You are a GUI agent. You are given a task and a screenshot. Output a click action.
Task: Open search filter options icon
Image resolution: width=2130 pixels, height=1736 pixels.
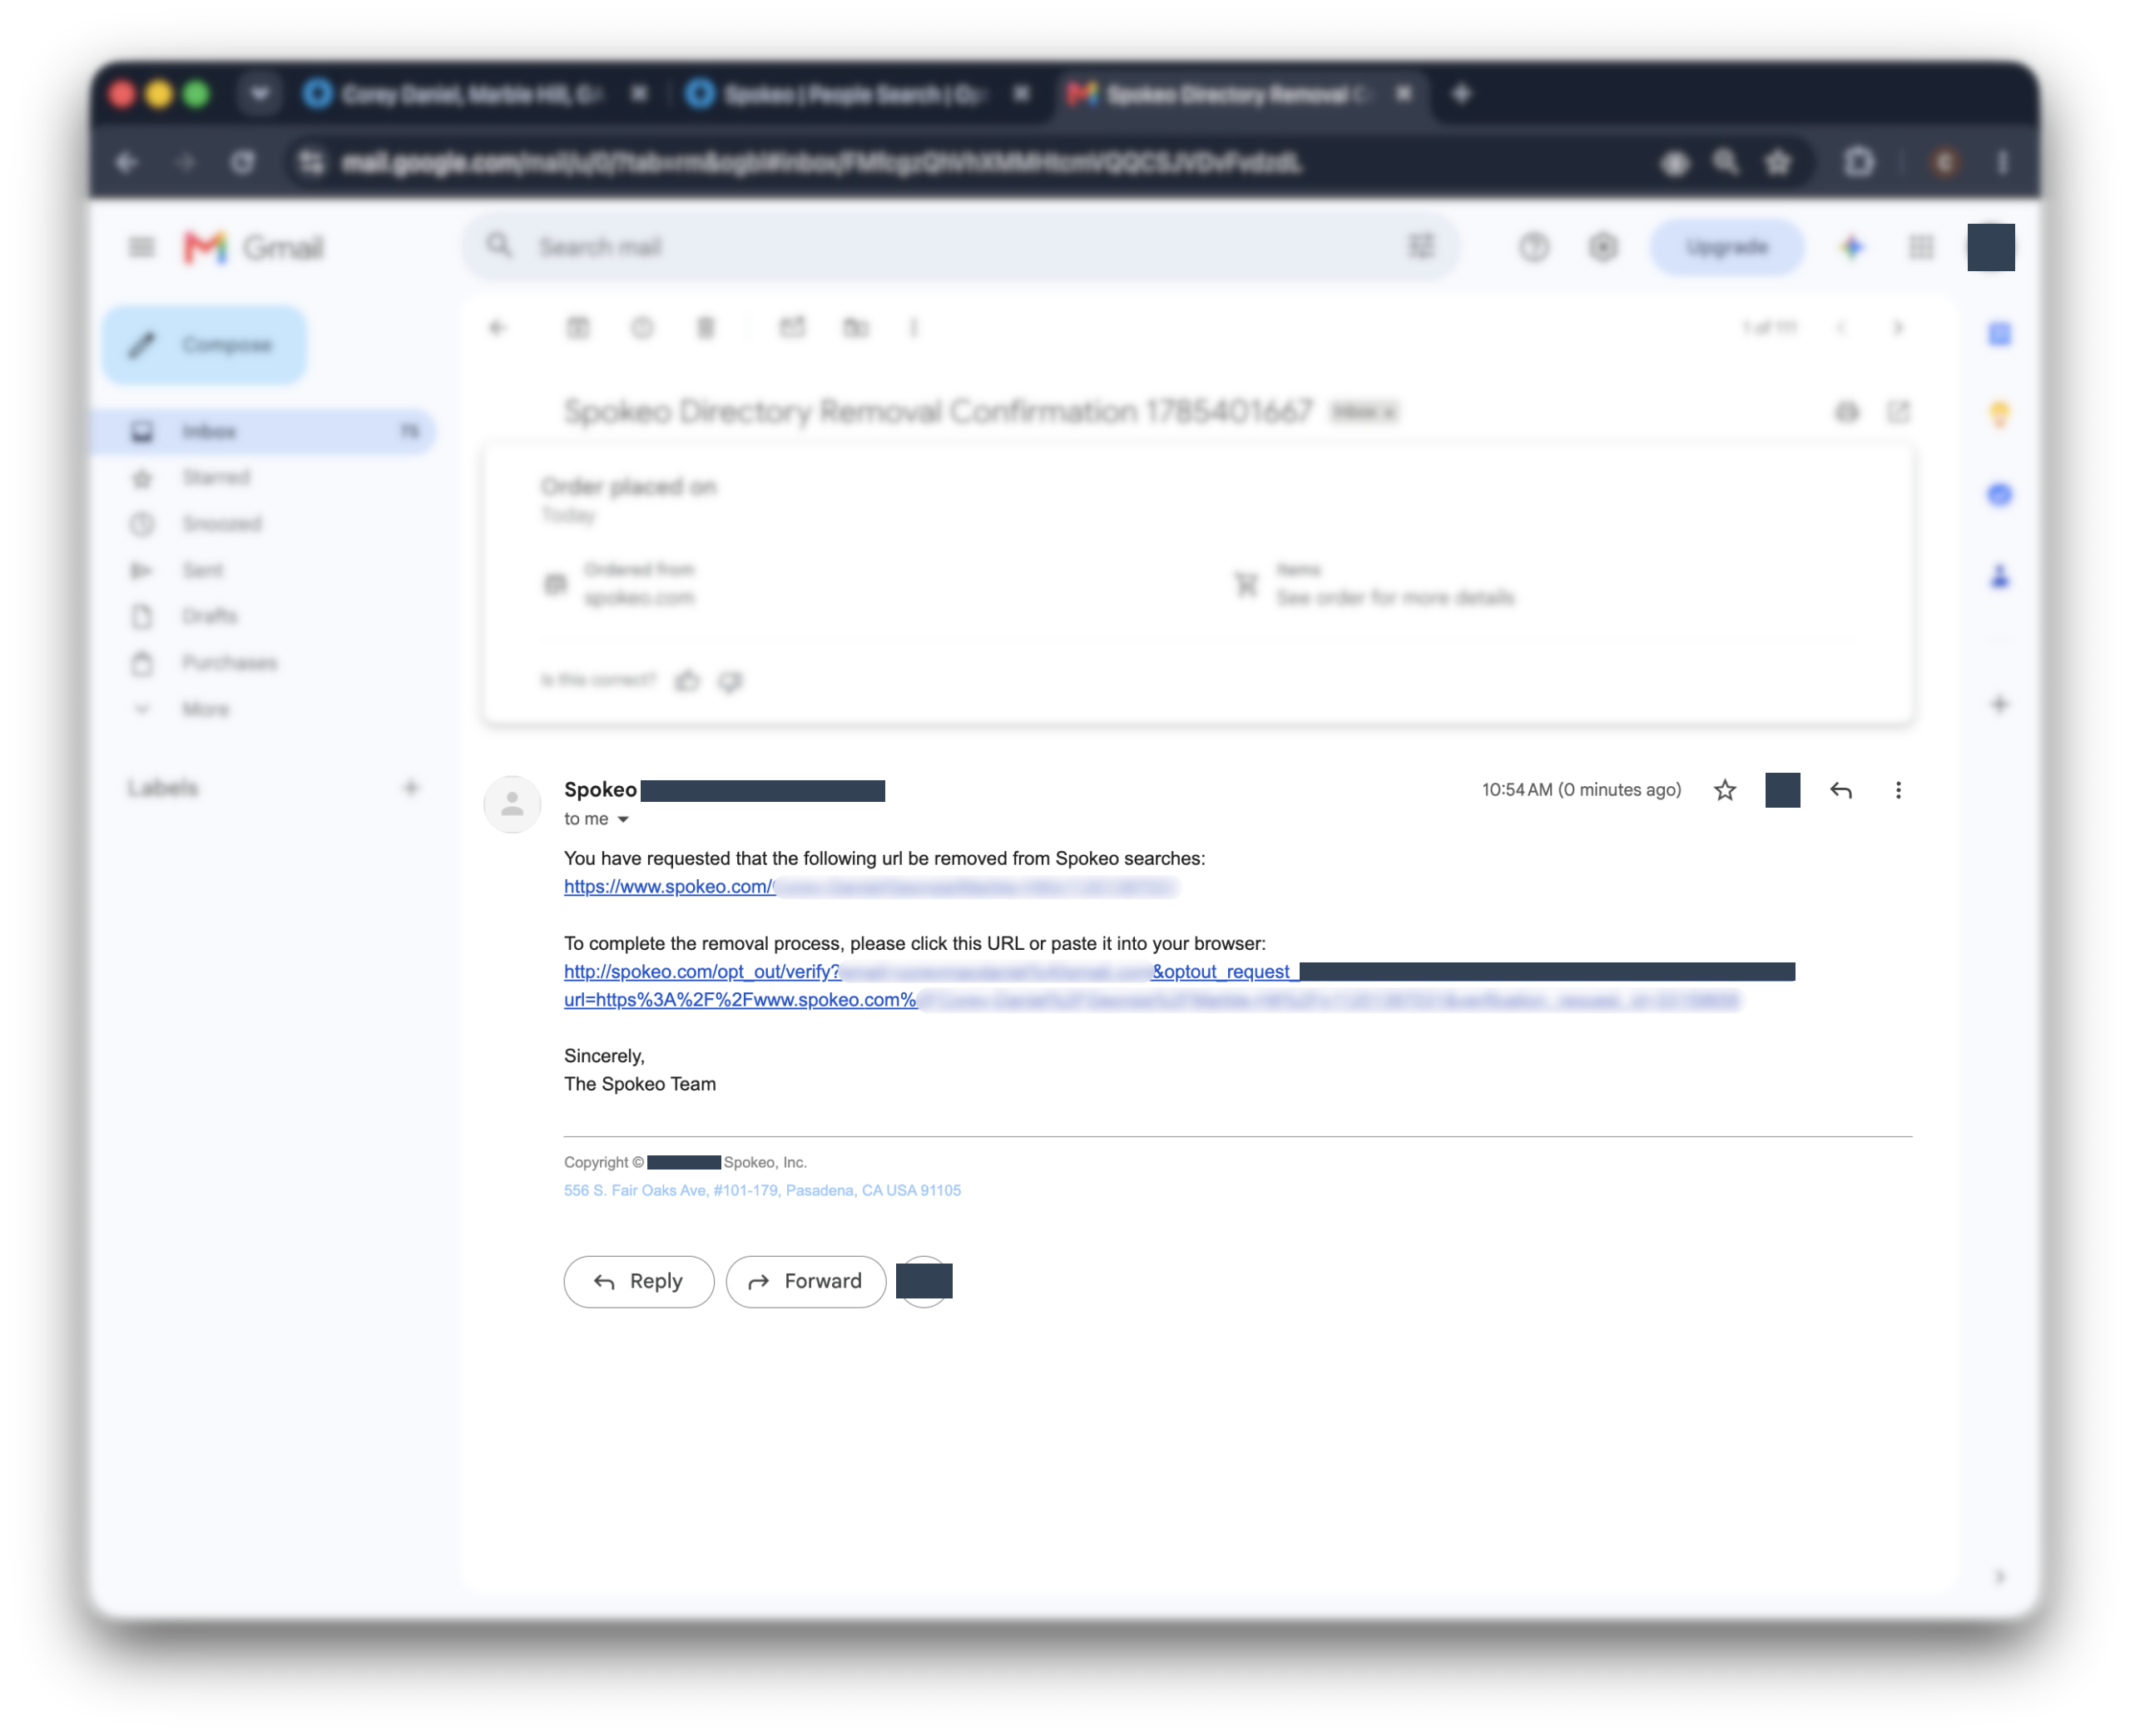(x=1421, y=246)
